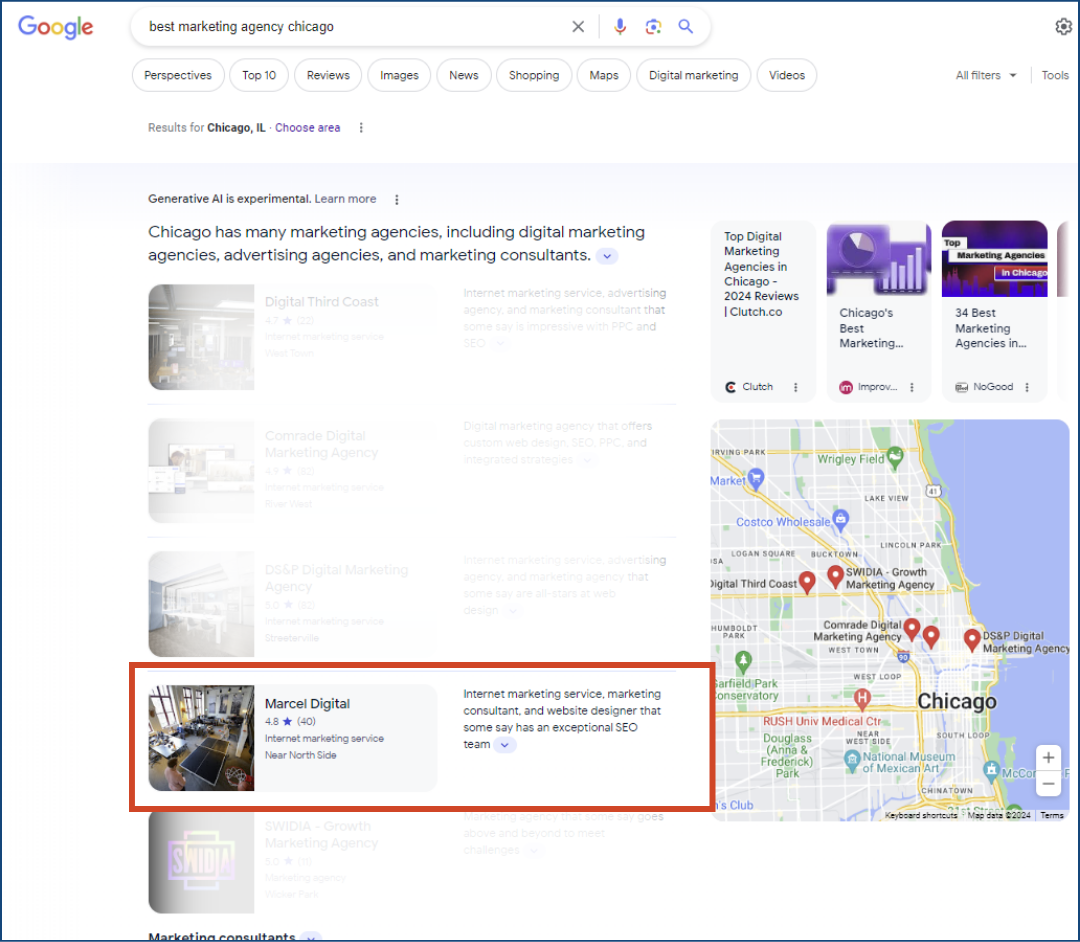Switch to the Maps filter tab
The height and width of the screenshot is (942, 1080).
point(604,75)
